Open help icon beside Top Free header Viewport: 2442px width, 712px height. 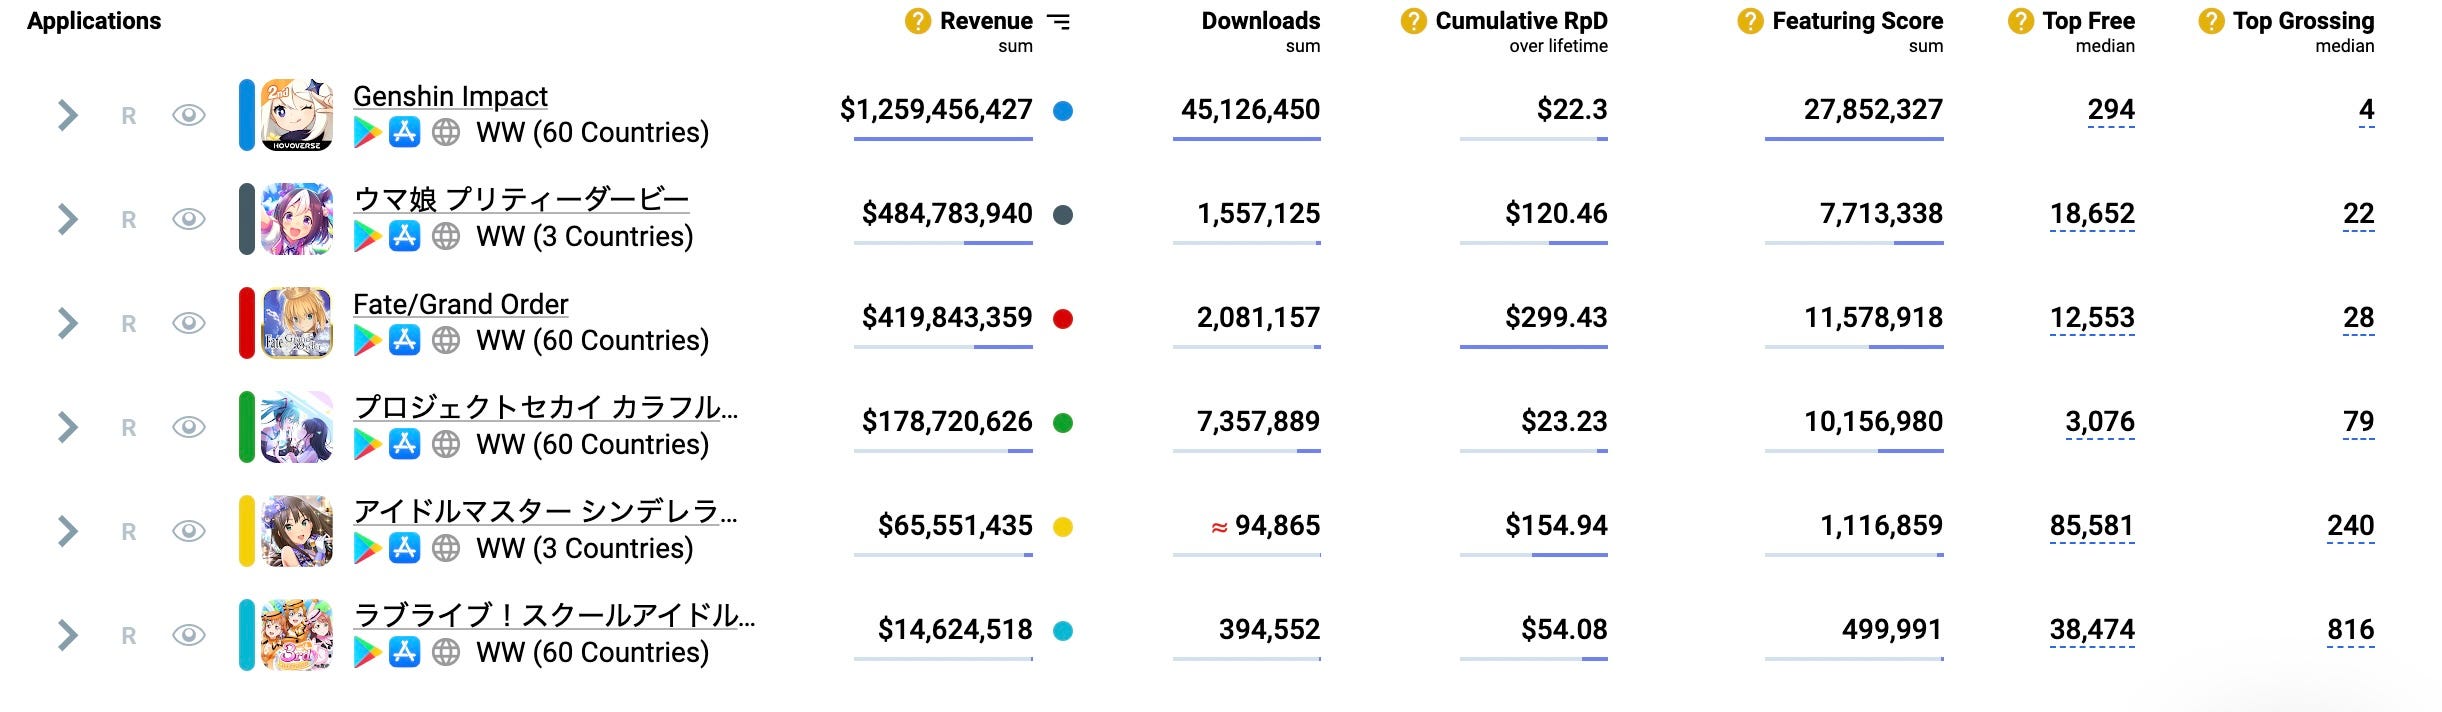pos(2020,21)
